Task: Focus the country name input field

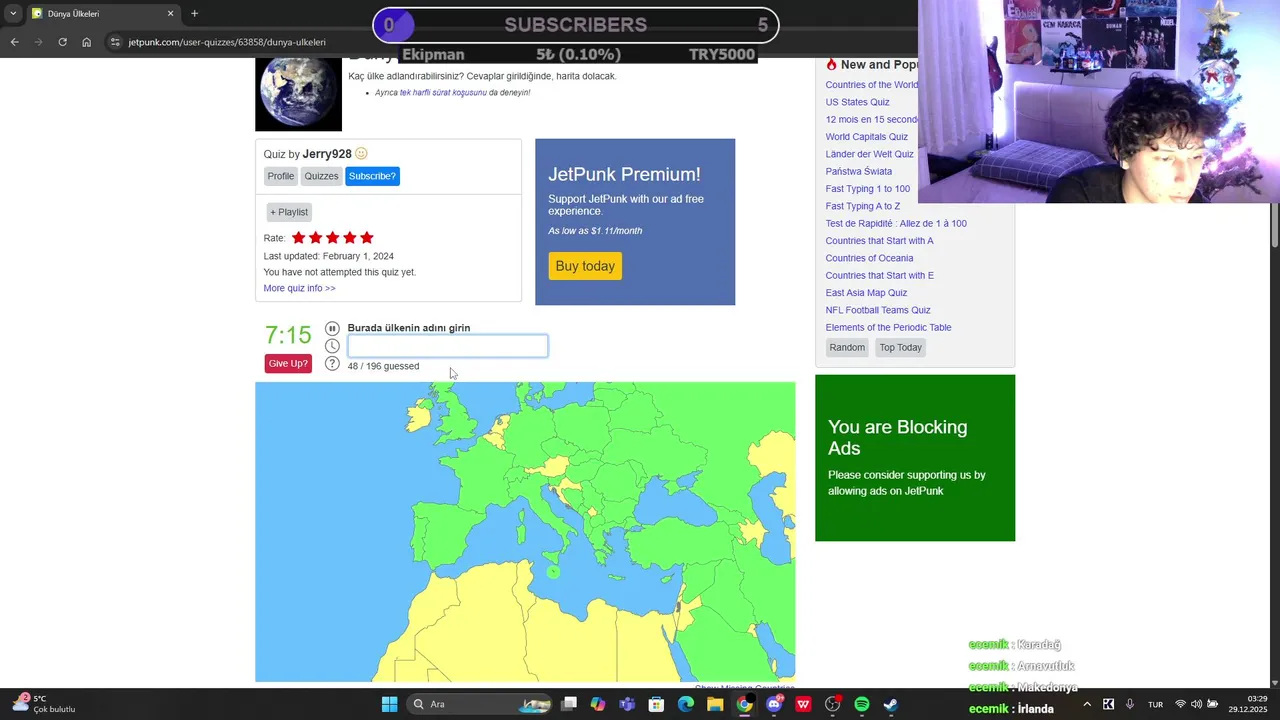Action: point(447,346)
